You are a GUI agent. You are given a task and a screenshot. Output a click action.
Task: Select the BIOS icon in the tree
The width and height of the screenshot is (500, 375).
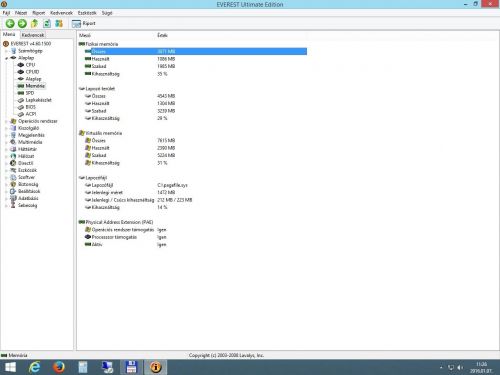tap(21, 107)
